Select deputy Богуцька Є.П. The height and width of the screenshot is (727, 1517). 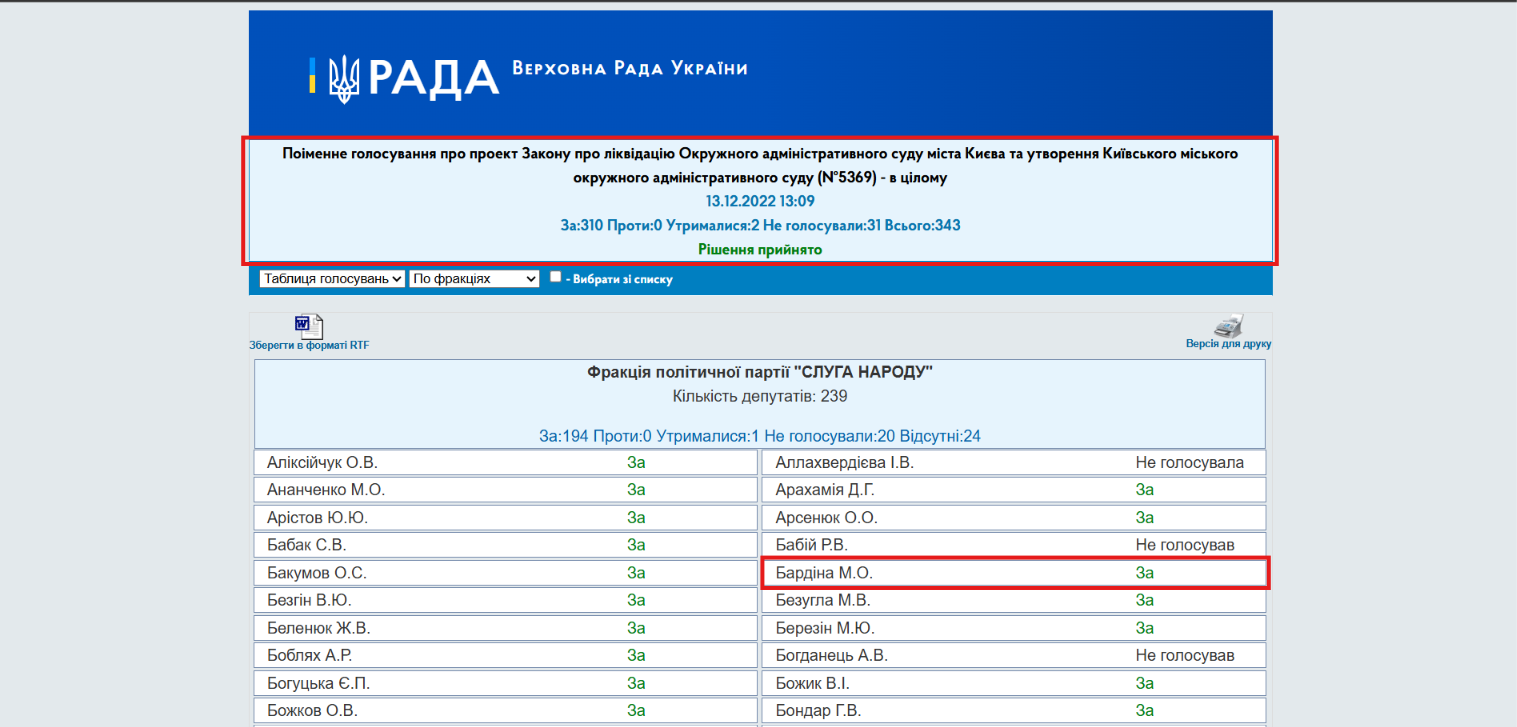pos(318,684)
